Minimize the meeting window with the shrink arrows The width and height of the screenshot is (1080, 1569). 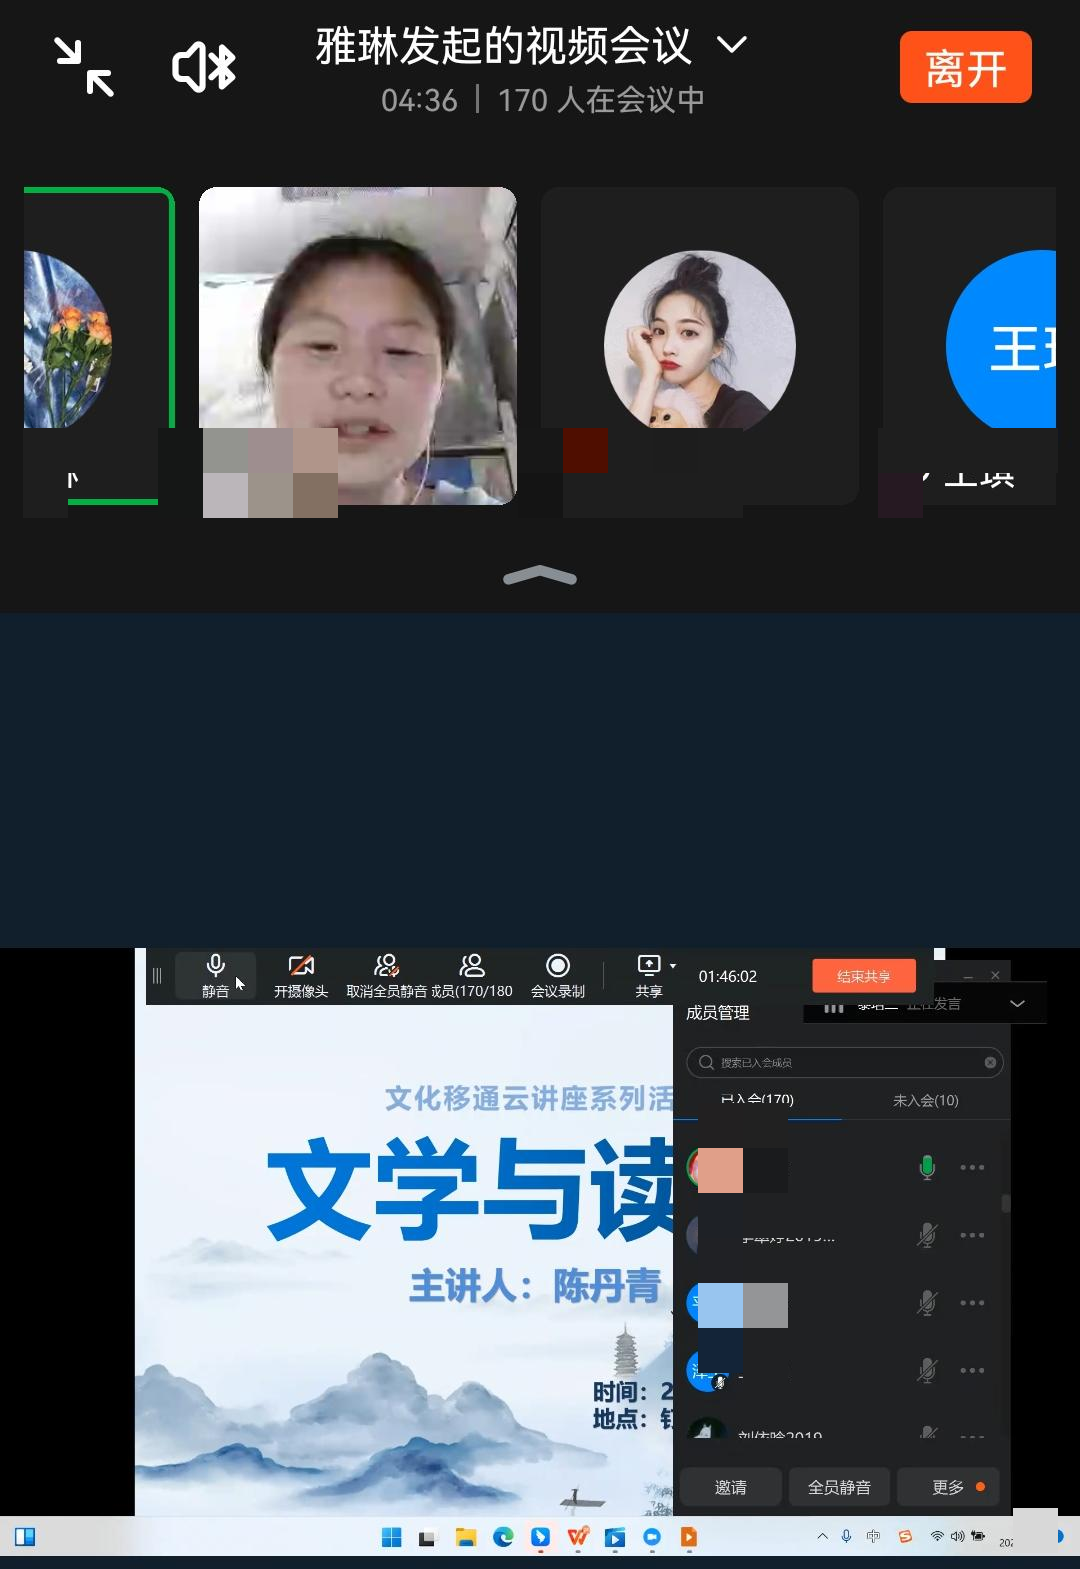pos(84,67)
